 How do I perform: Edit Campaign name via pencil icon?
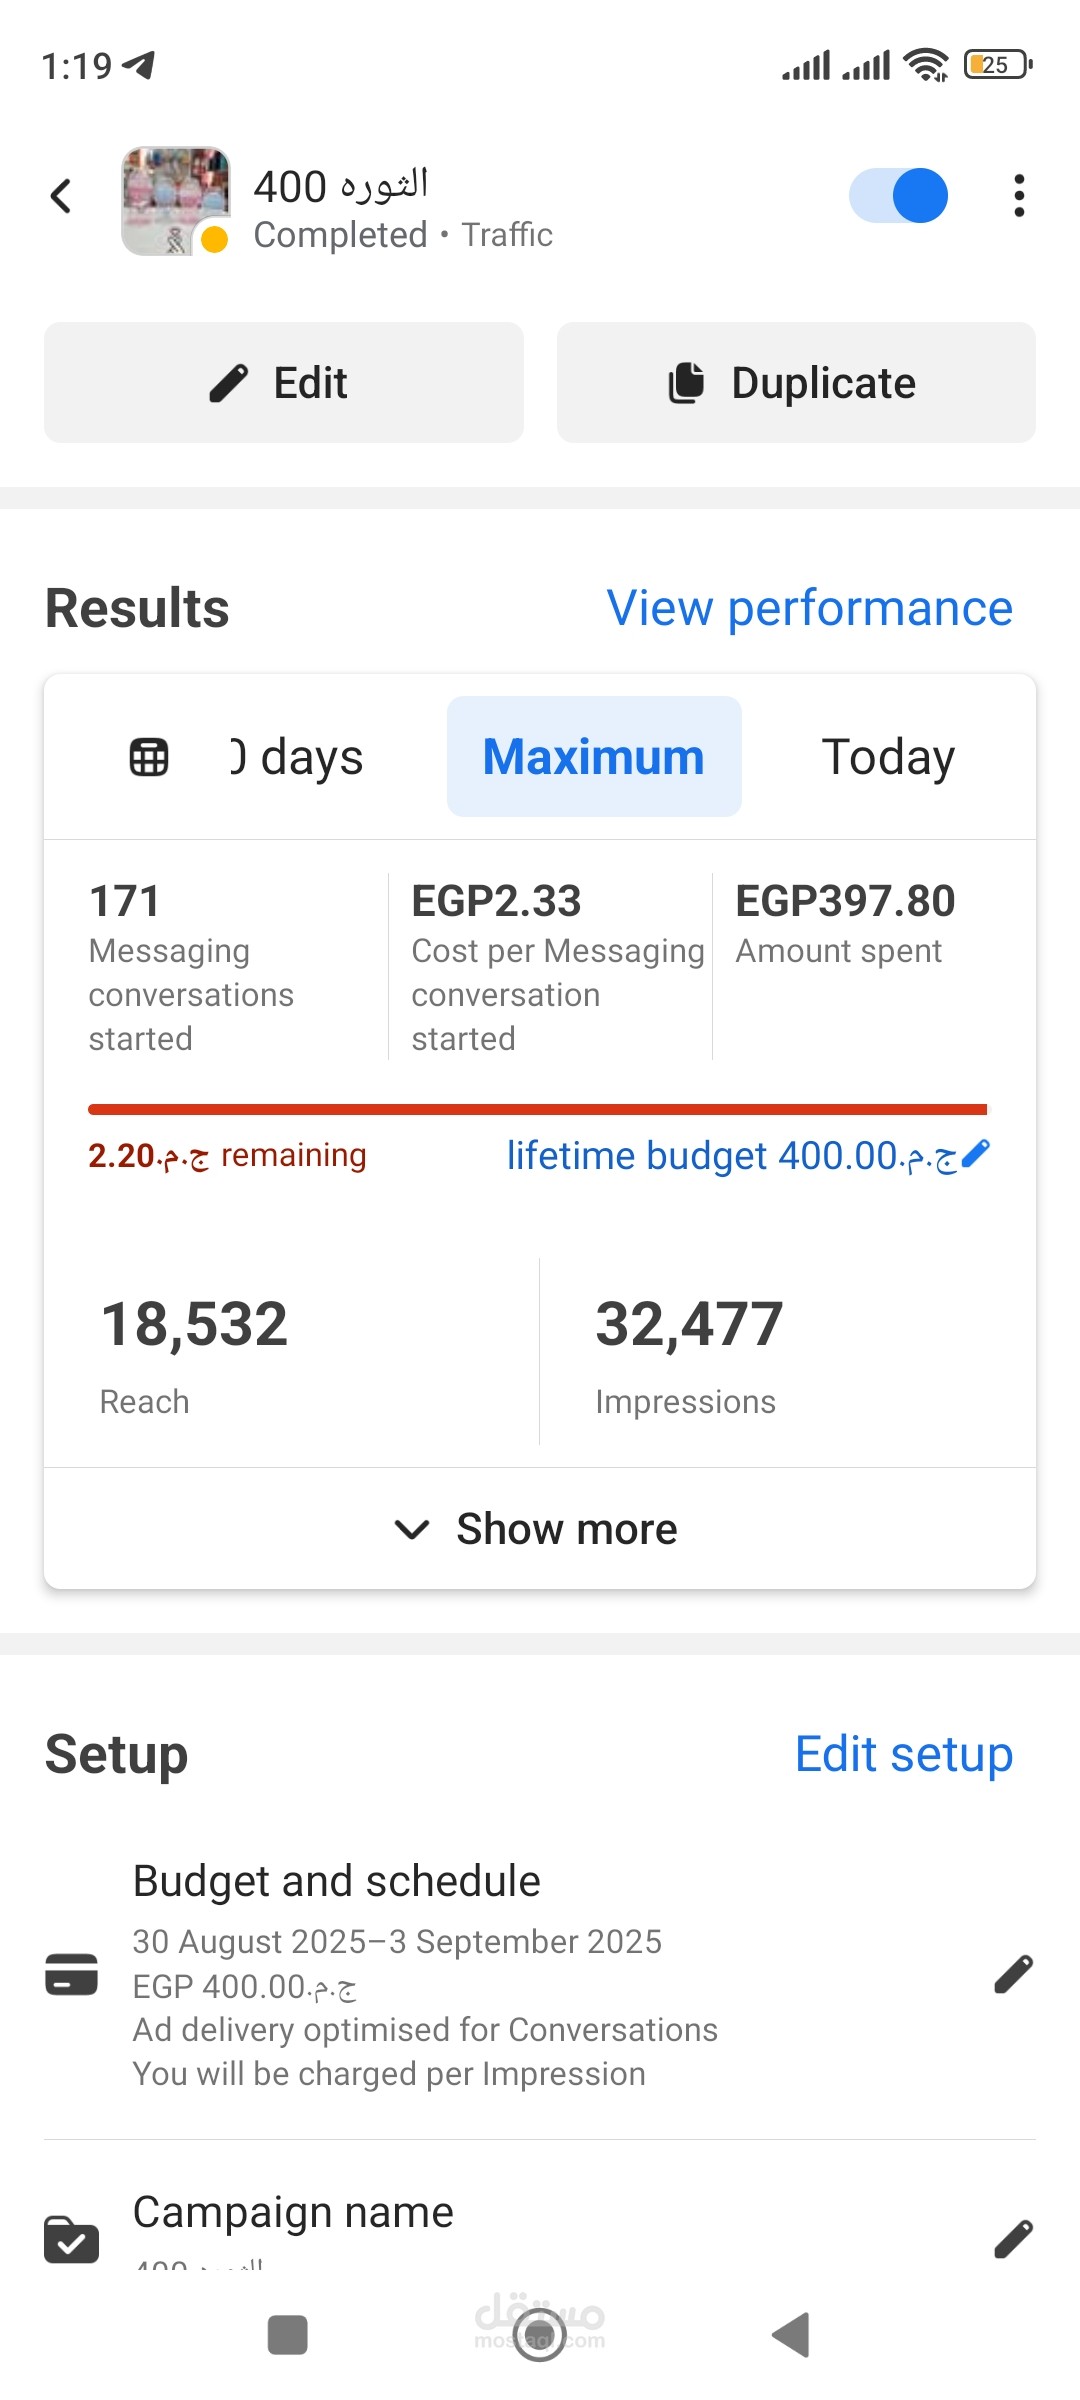[x=1013, y=2240]
